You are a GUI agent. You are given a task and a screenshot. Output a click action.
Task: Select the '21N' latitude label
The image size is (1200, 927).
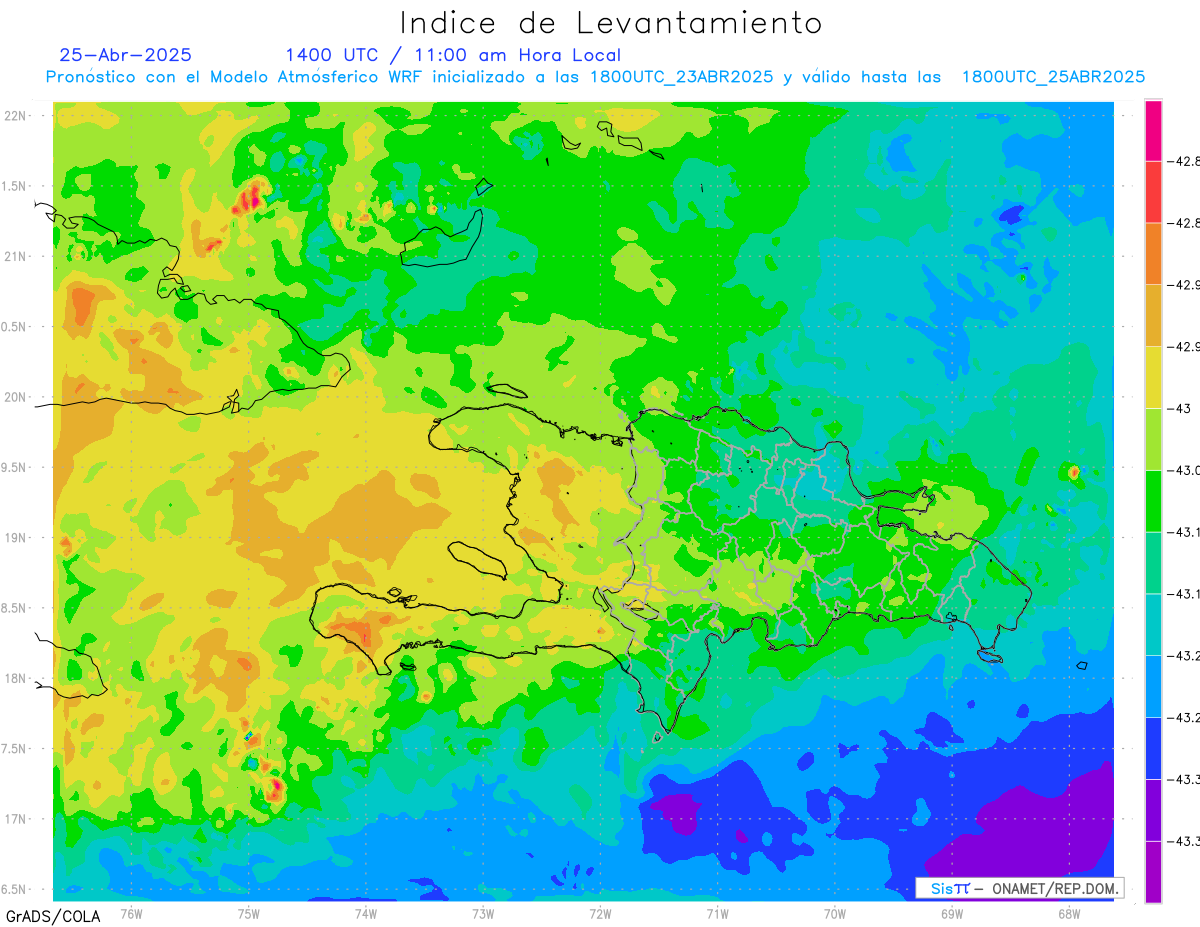tap(16, 256)
